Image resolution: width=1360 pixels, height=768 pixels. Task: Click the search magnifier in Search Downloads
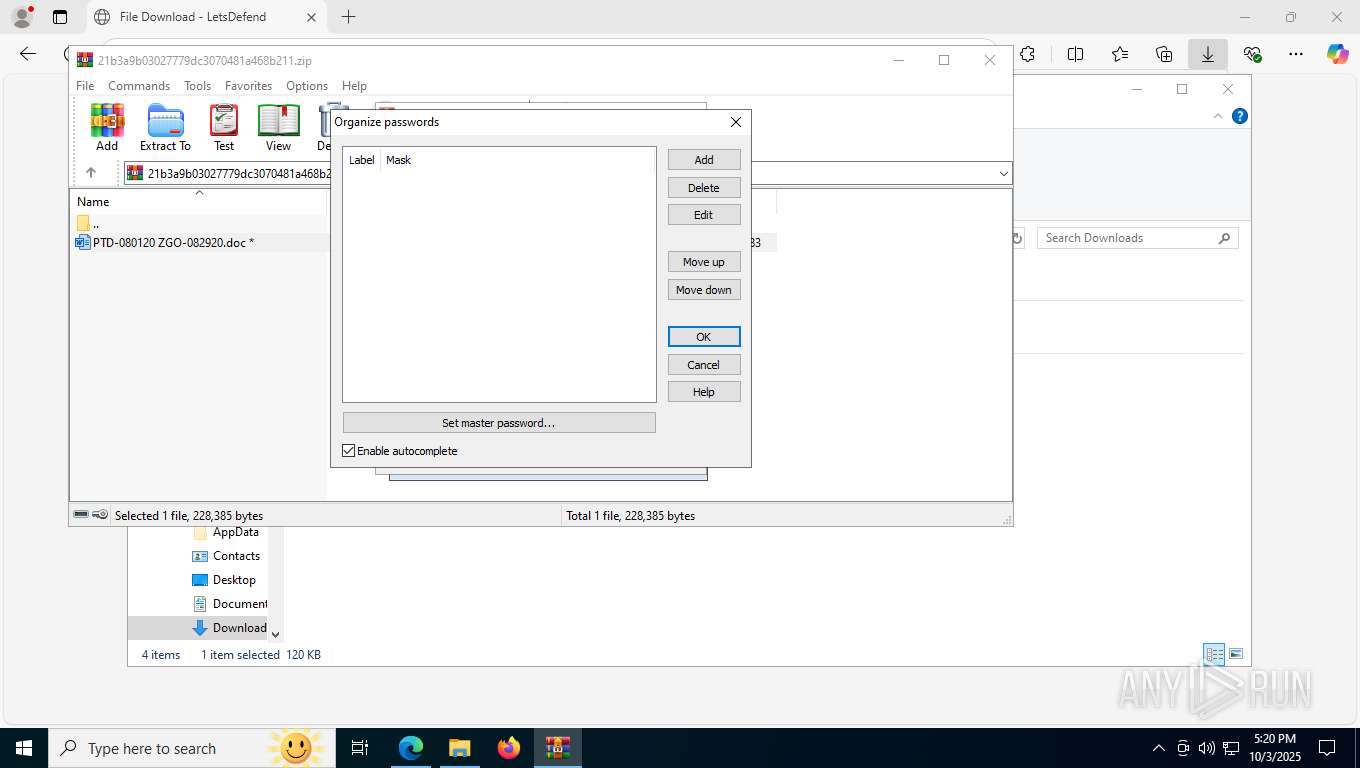[1224, 238]
